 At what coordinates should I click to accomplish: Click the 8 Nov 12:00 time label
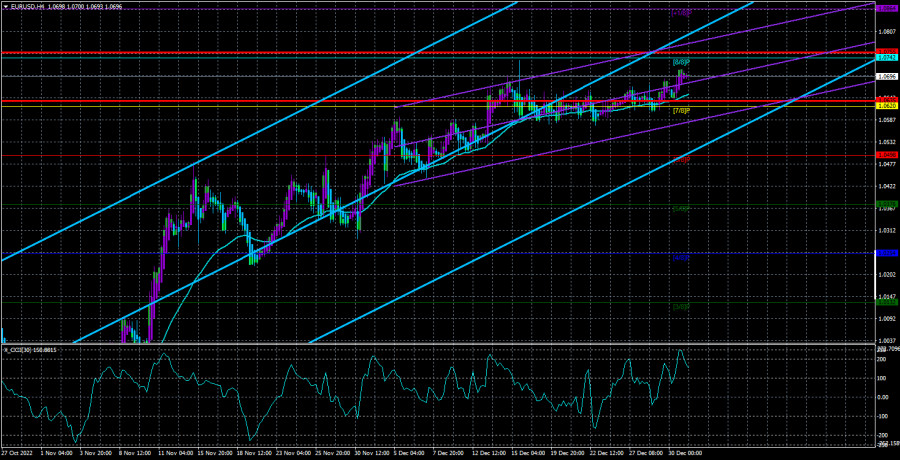click(x=133, y=453)
